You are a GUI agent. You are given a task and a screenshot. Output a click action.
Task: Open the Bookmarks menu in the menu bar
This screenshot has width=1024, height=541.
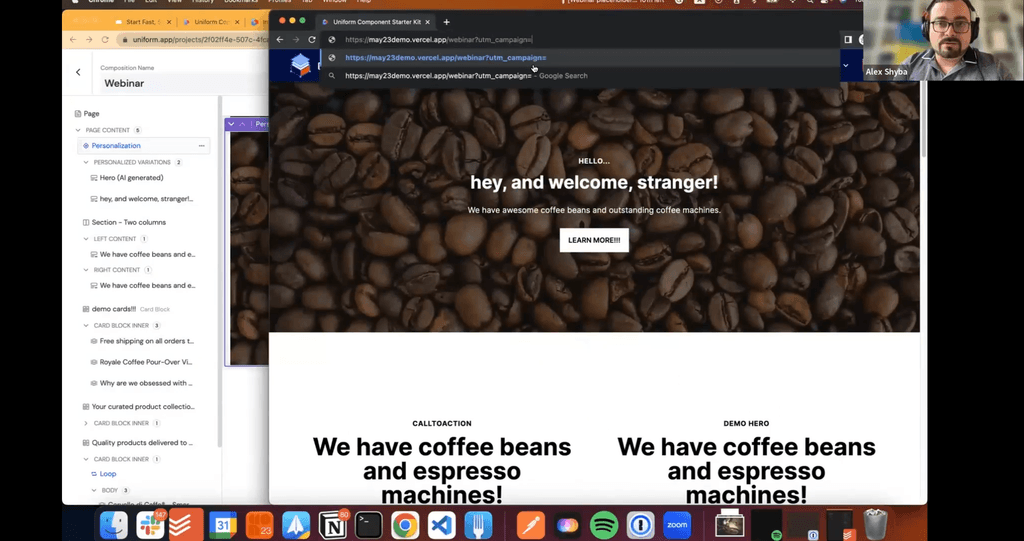241,2
